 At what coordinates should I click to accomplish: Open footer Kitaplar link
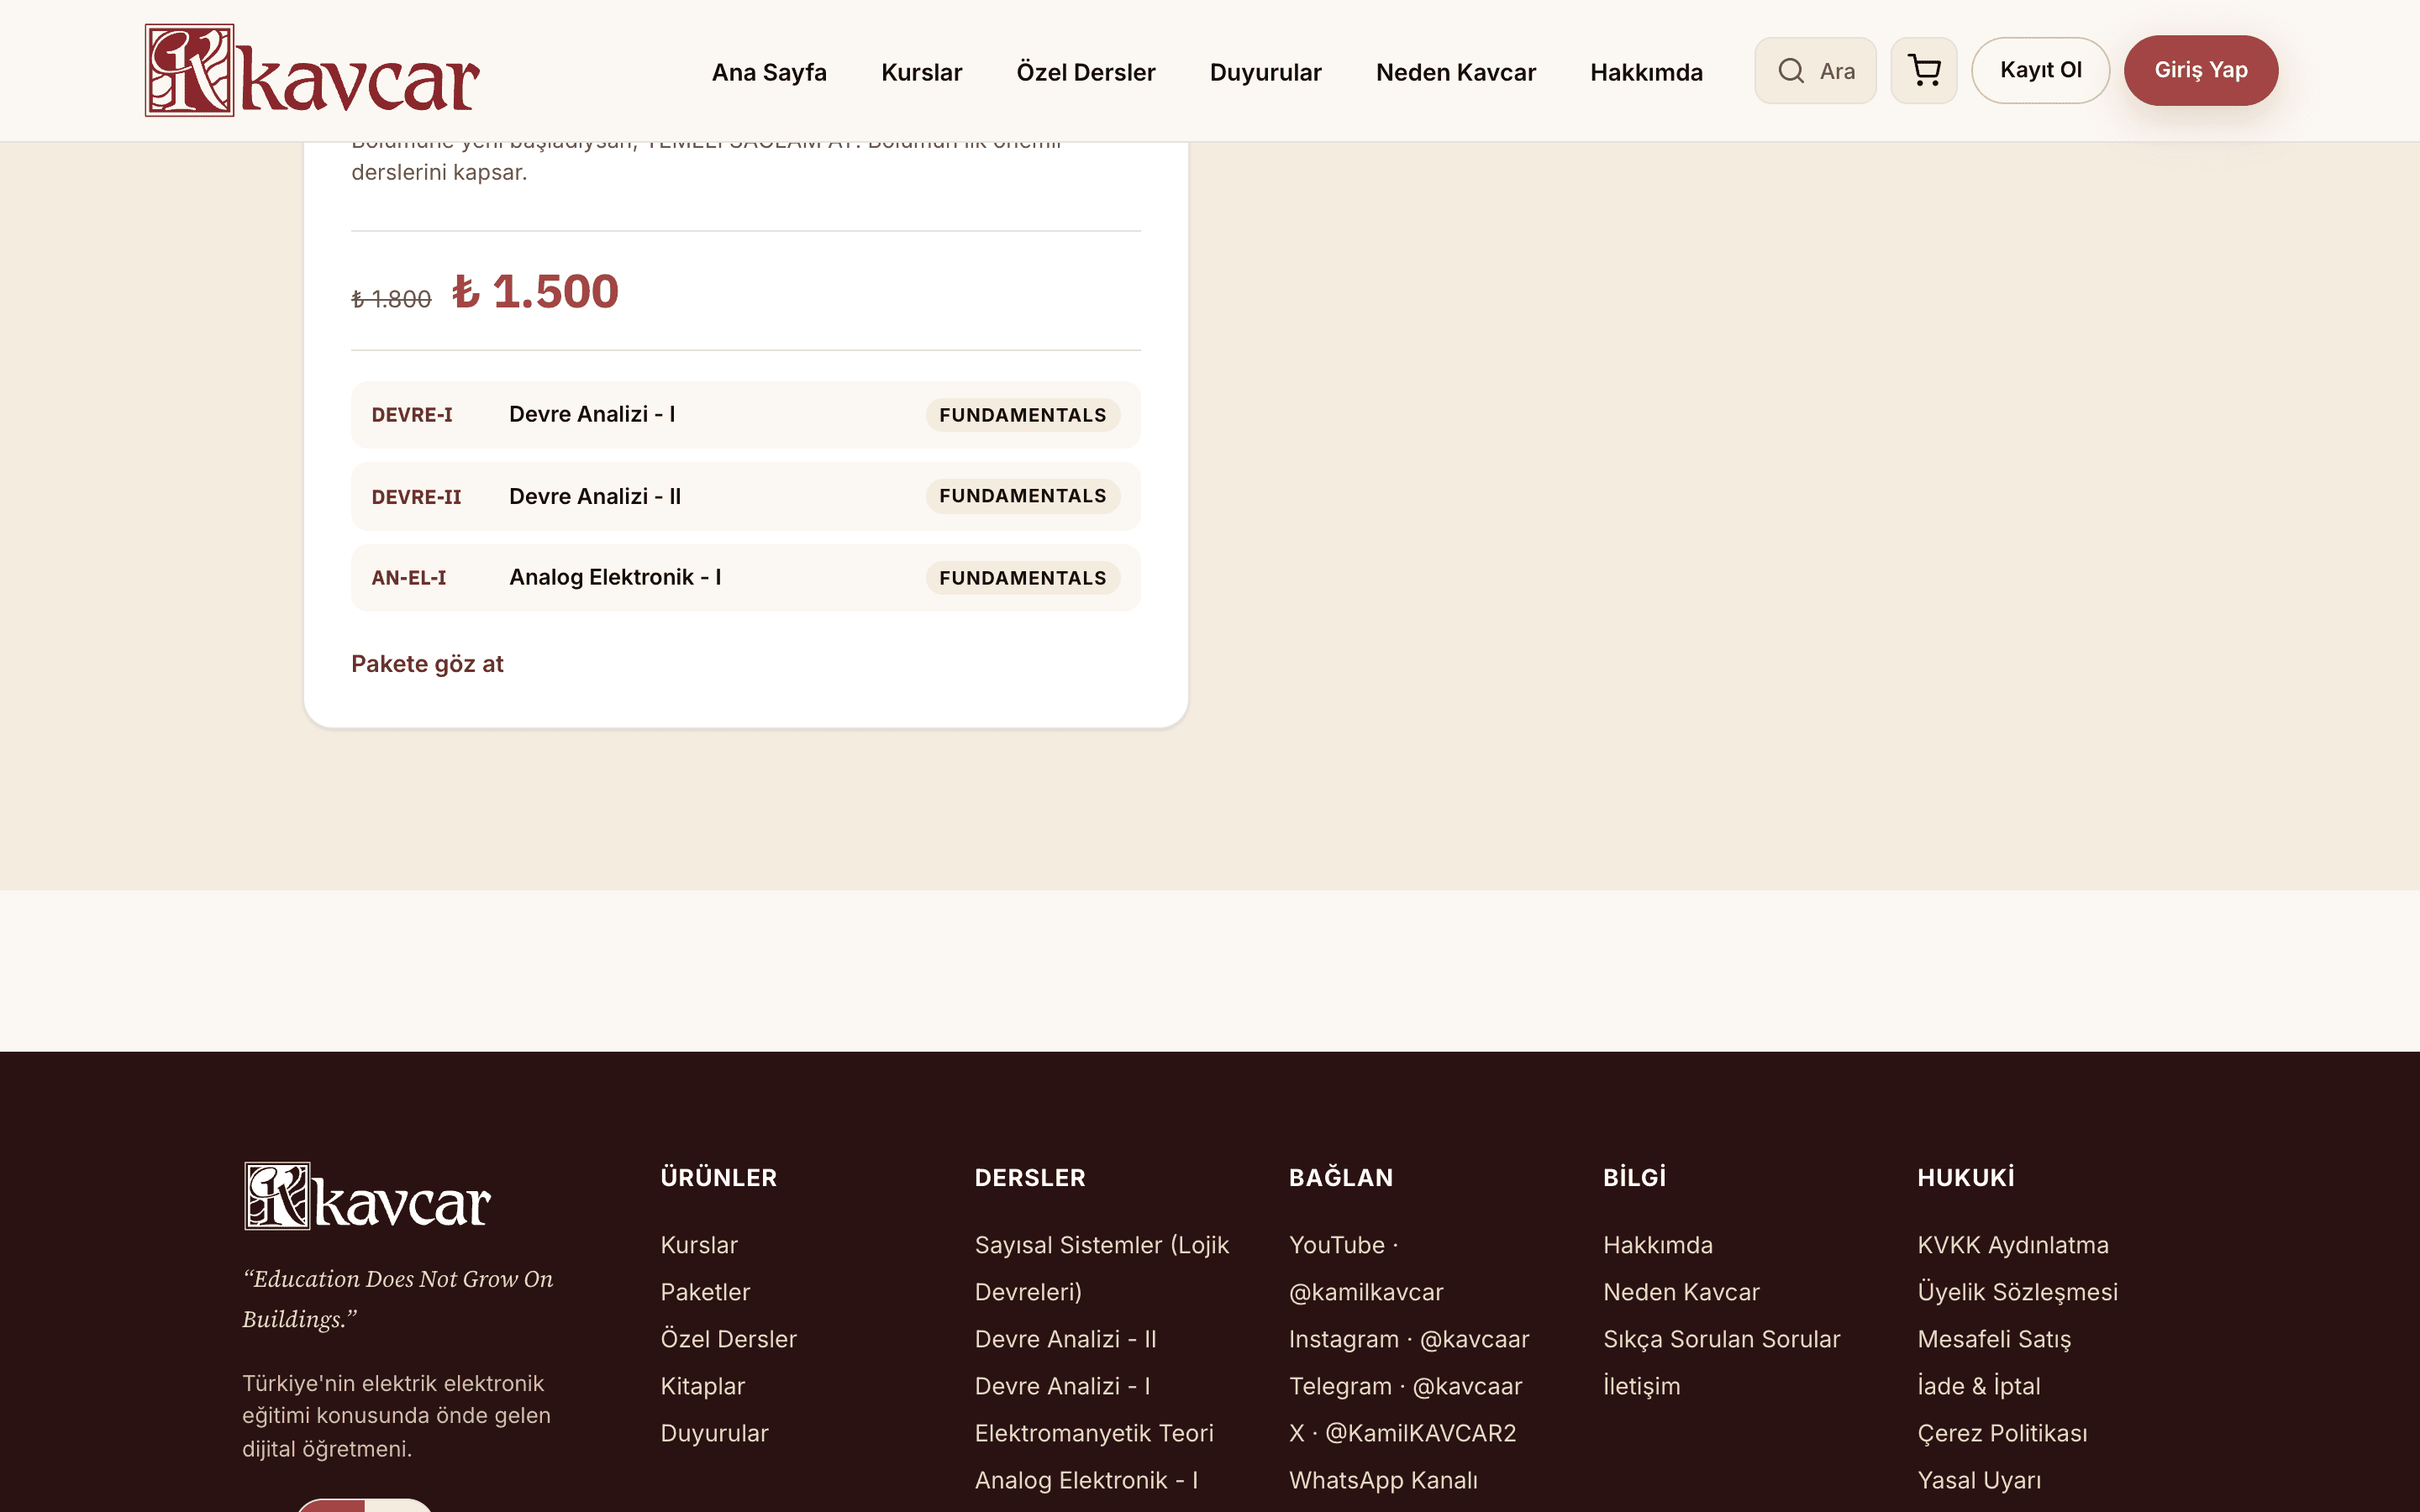(702, 1386)
